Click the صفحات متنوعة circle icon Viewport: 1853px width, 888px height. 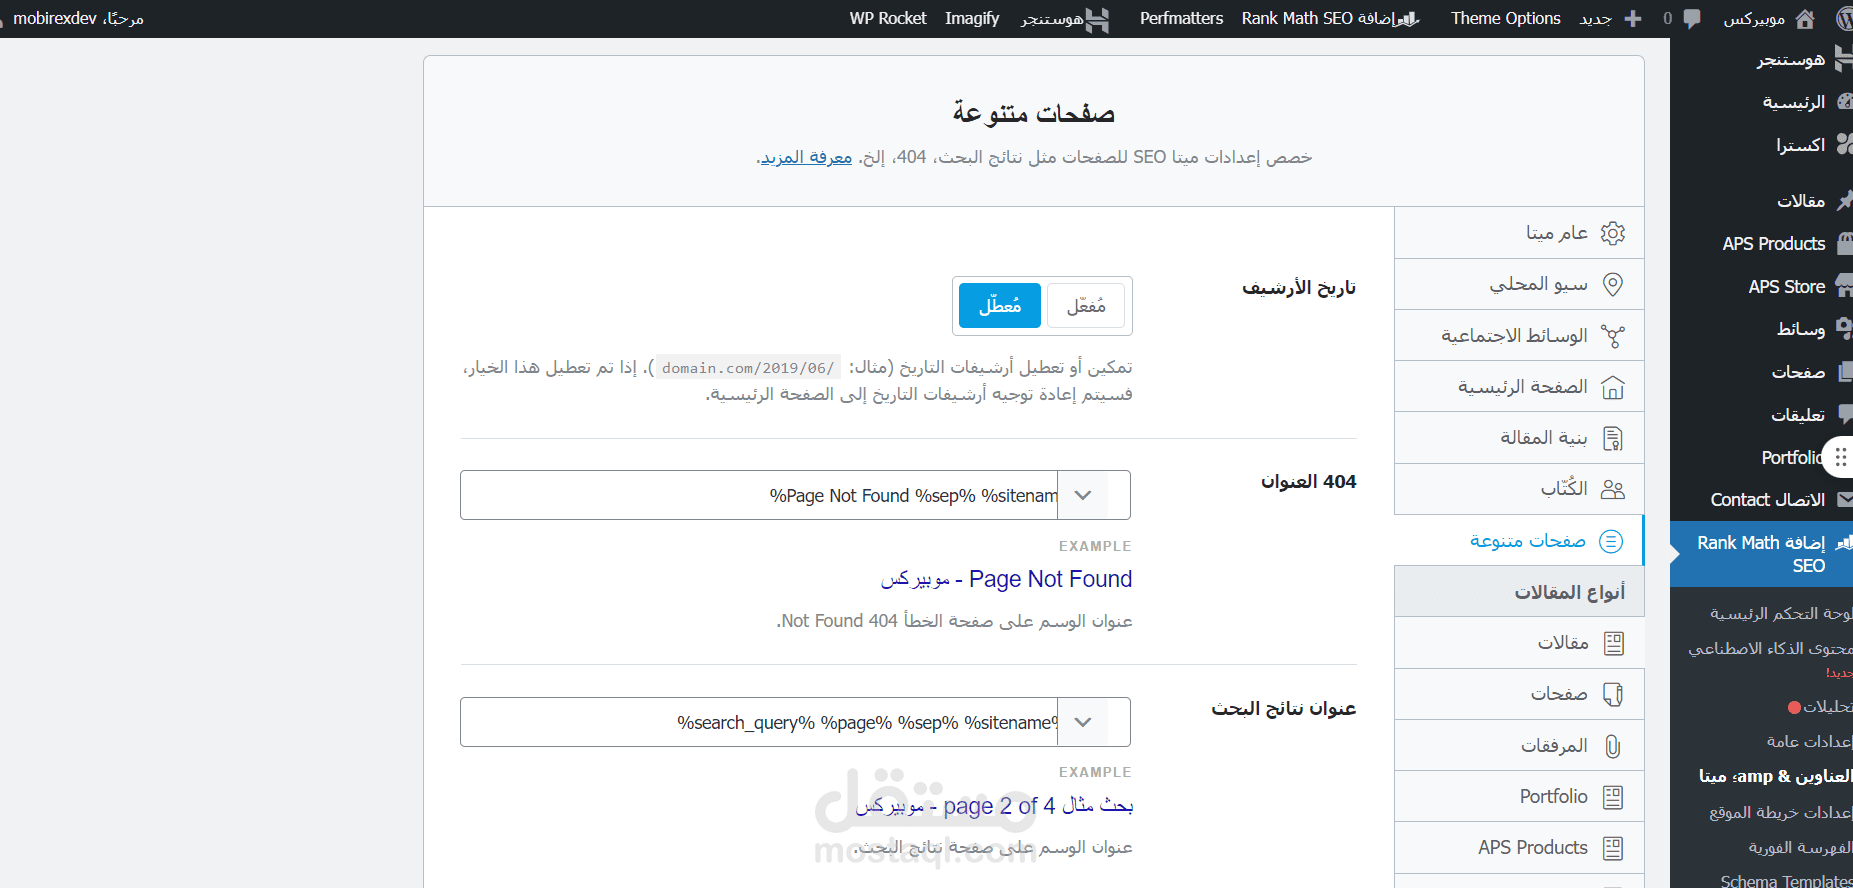[1611, 541]
